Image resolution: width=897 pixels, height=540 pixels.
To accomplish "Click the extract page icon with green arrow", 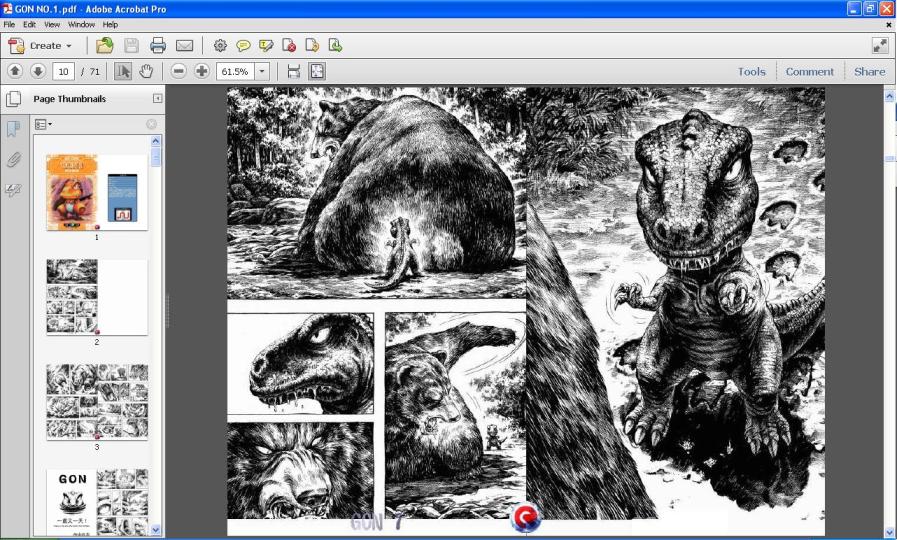I will [335, 45].
